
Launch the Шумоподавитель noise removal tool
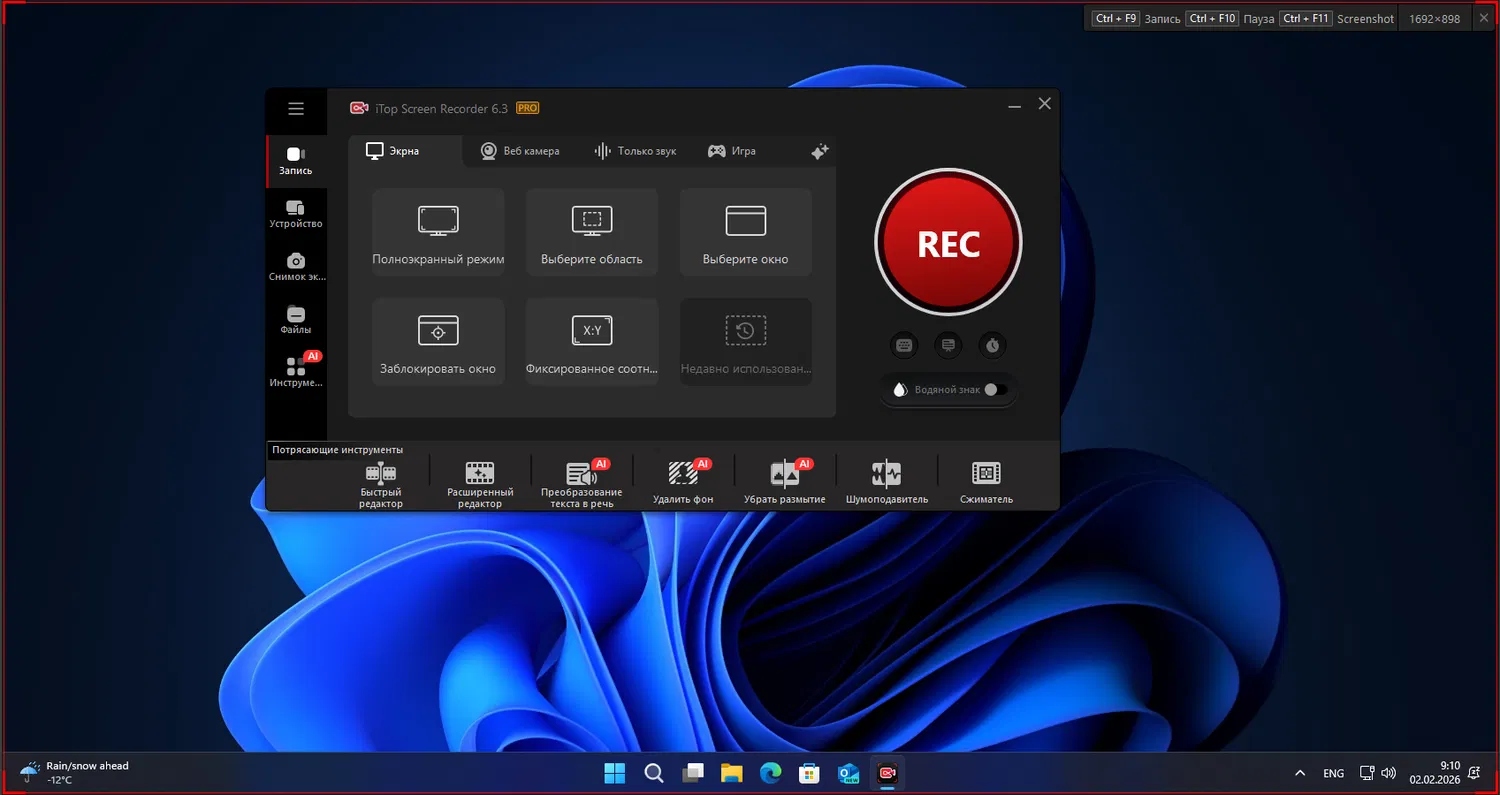(x=884, y=479)
